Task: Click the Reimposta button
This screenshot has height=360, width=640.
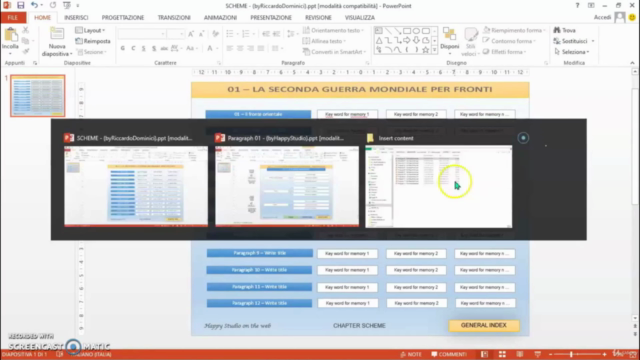Action: click(93, 41)
